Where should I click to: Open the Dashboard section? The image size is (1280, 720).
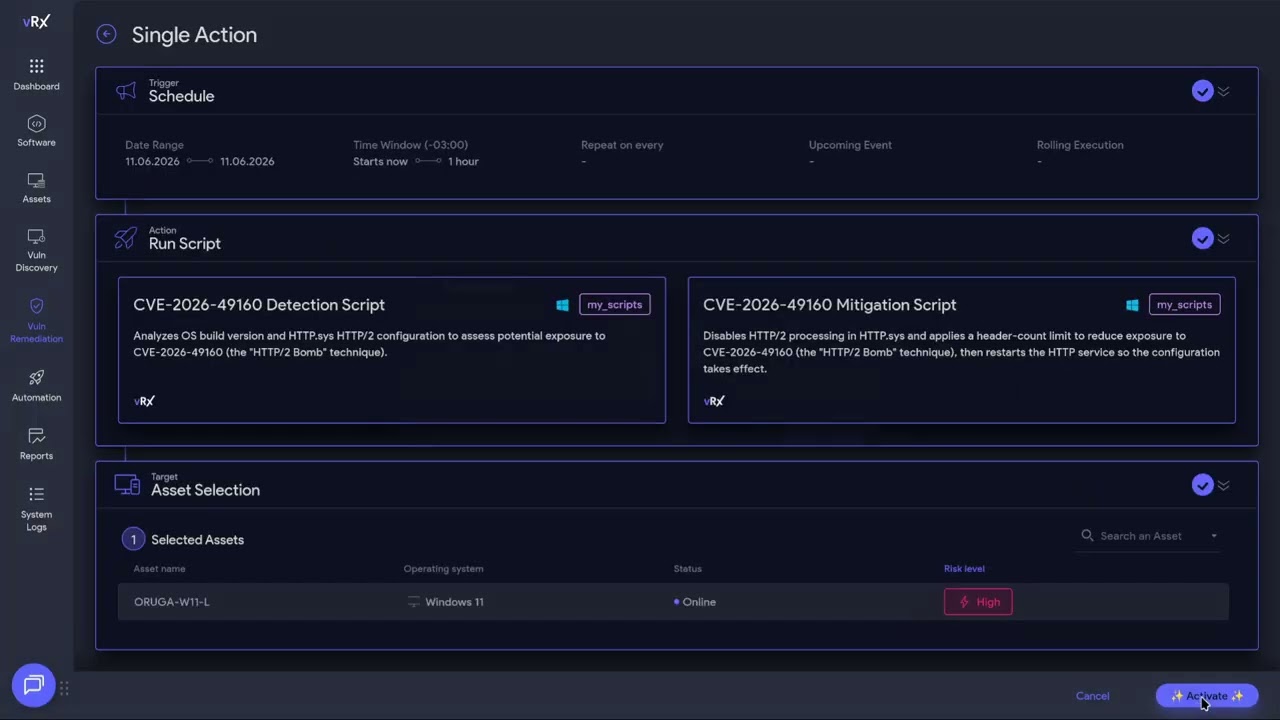point(36,75)
